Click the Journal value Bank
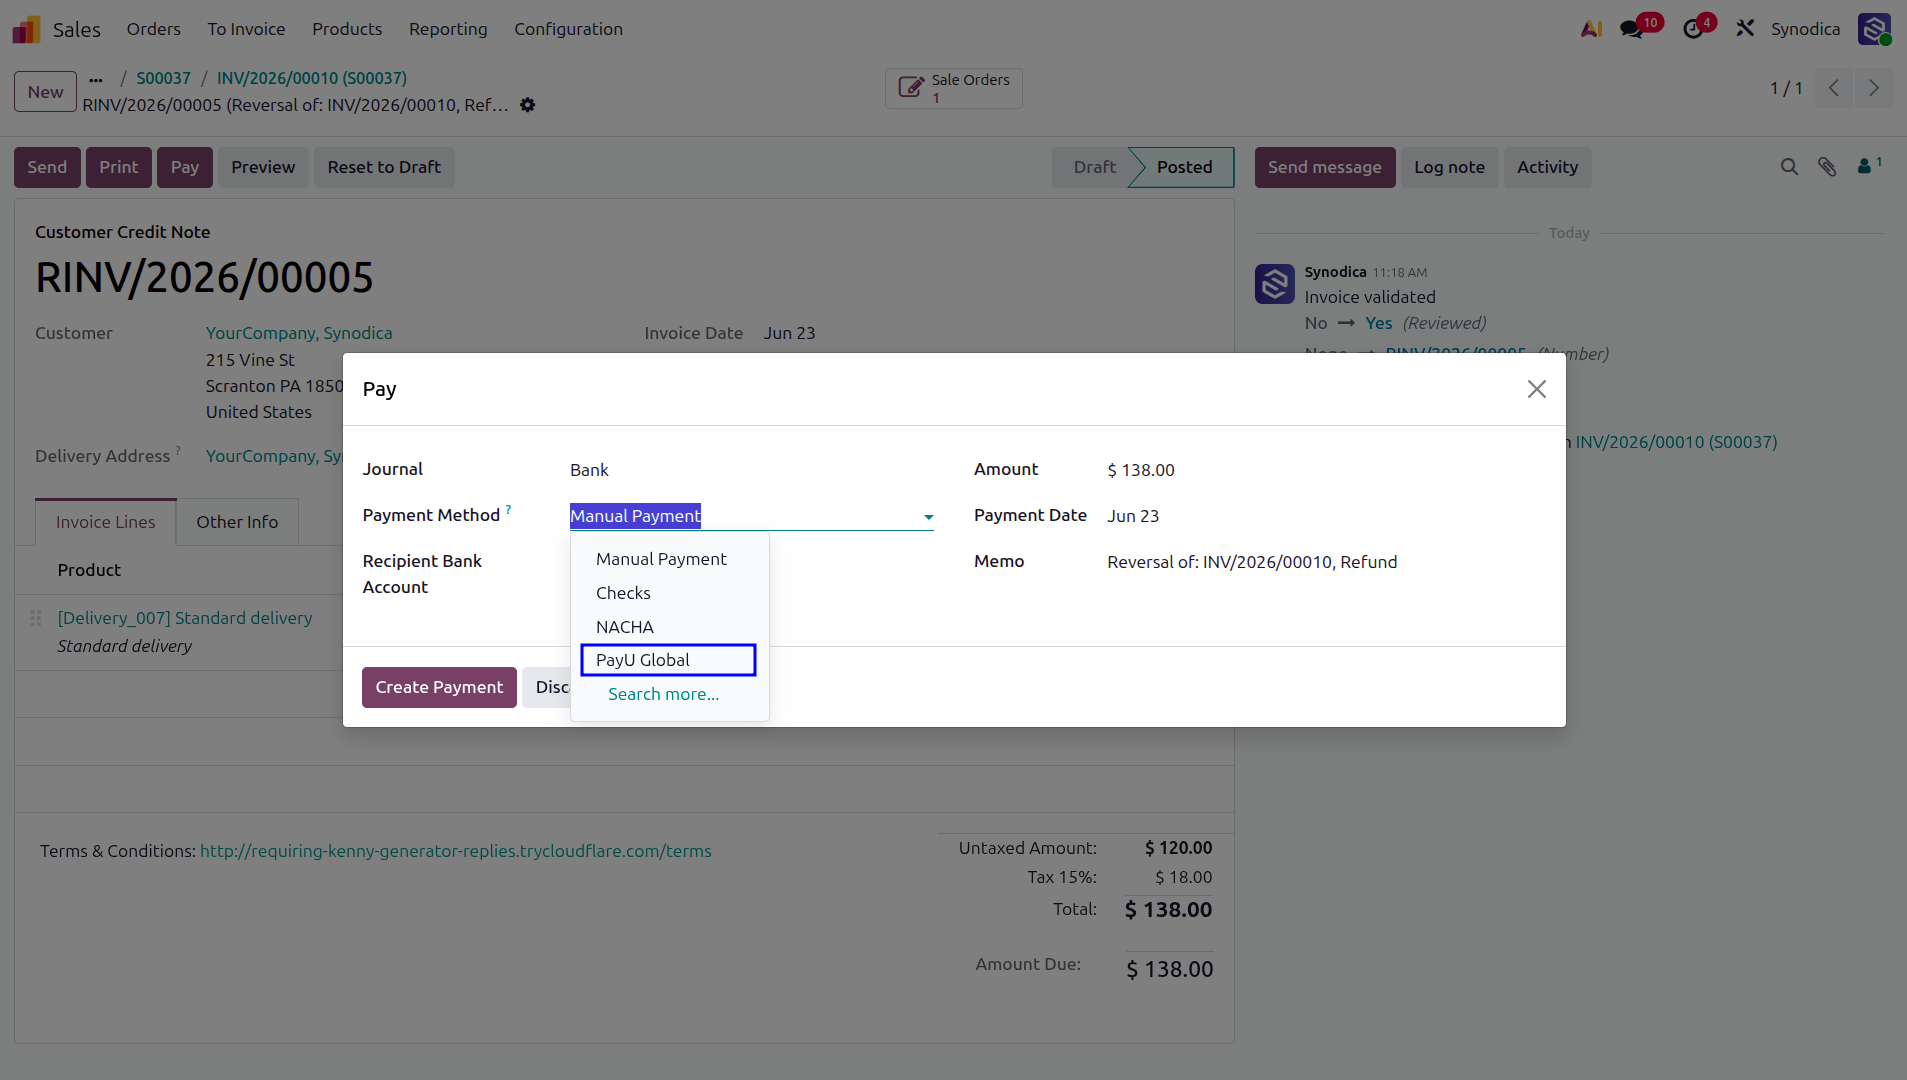This screenshot has height=1080, width=1907. [589, 470]
